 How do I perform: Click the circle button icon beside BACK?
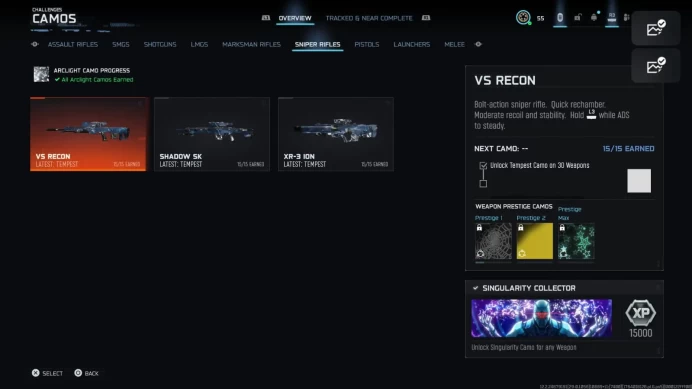point(78,373)
